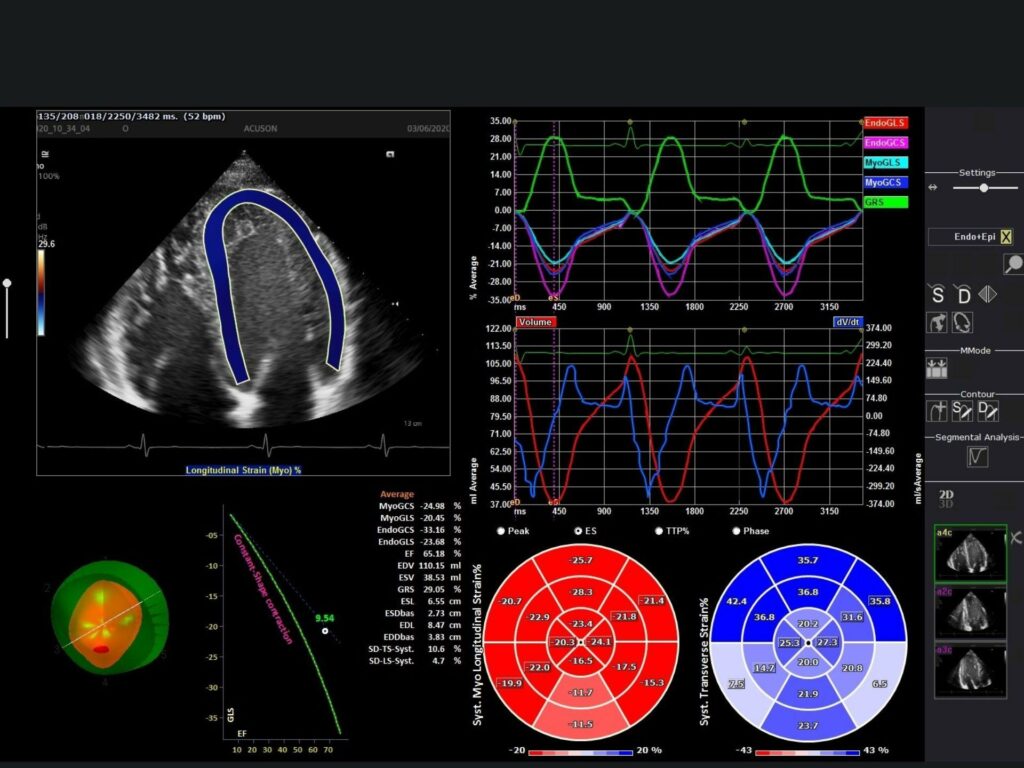Image resolution: width=1024 pixels, height=768 pixels.
Task: Click the MMode icon under MMode section
Action: (x=937, y=368)
